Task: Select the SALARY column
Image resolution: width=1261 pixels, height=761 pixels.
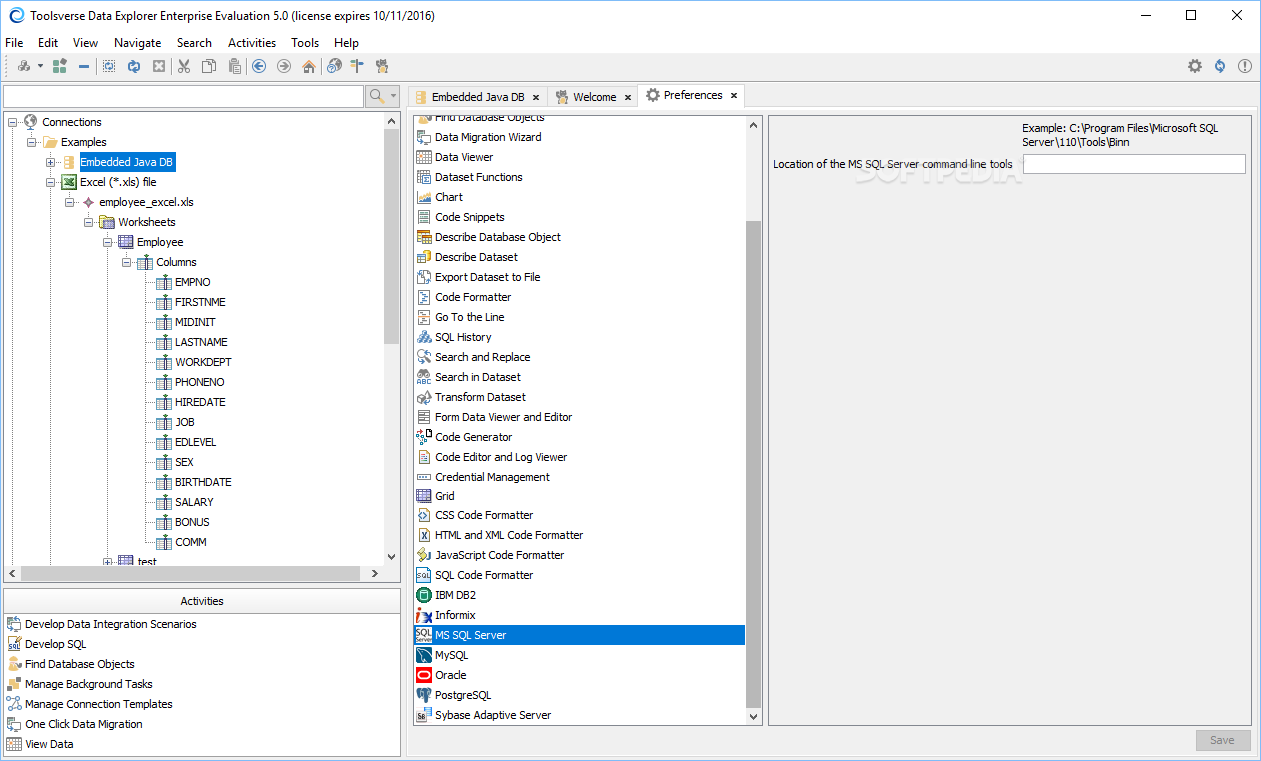Action: [194, 502]
